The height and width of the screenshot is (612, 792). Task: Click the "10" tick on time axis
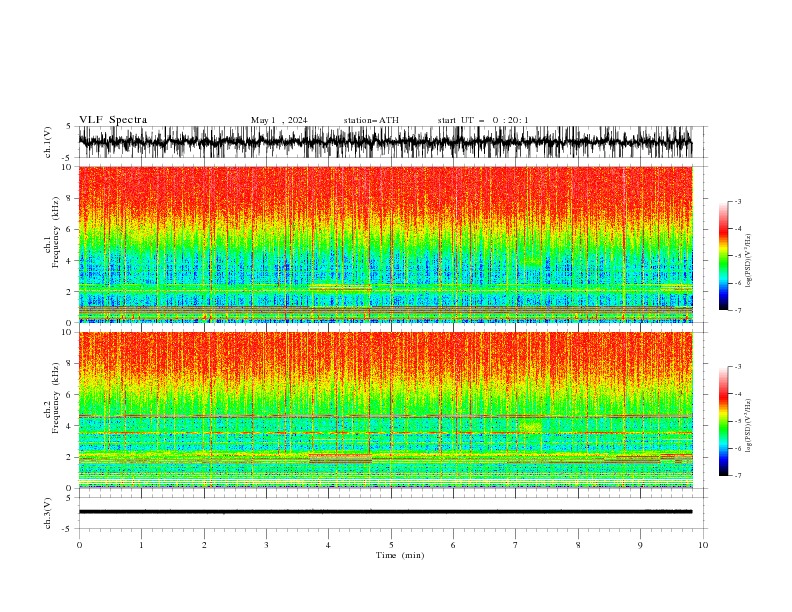click(x=703, y=545)
